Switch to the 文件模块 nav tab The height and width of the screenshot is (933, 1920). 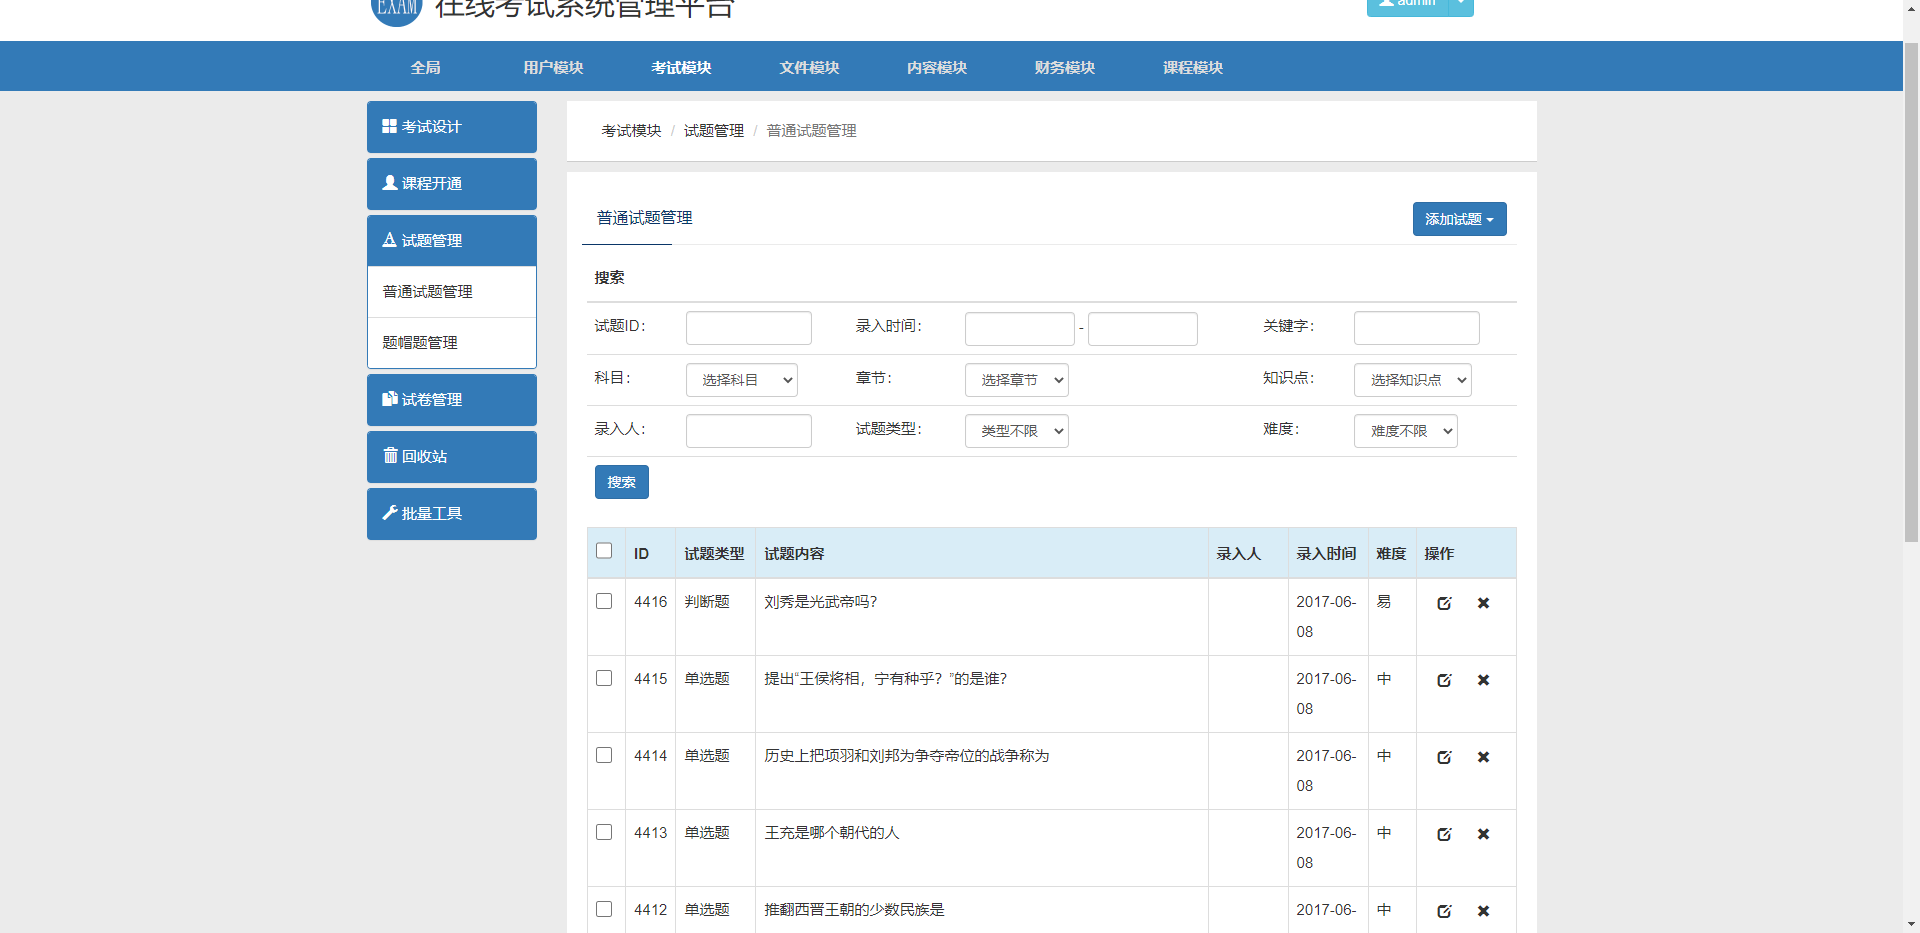coord(809,67)
